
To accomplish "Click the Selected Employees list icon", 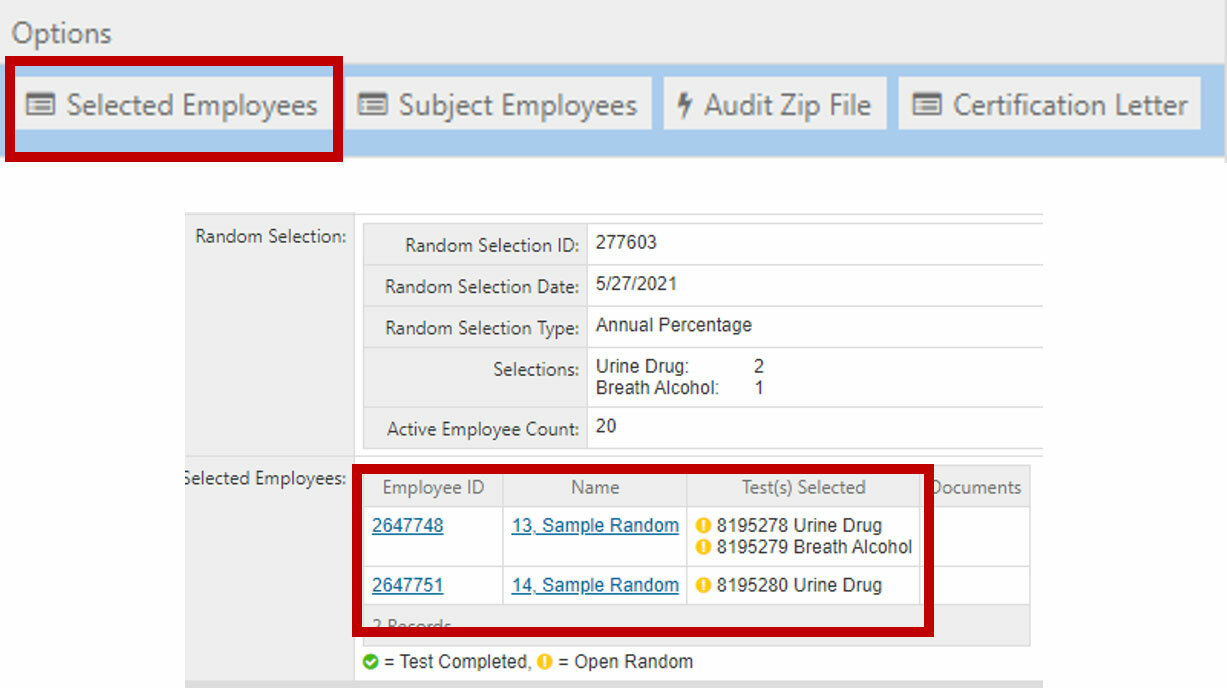I will click(x=40, y=105).
